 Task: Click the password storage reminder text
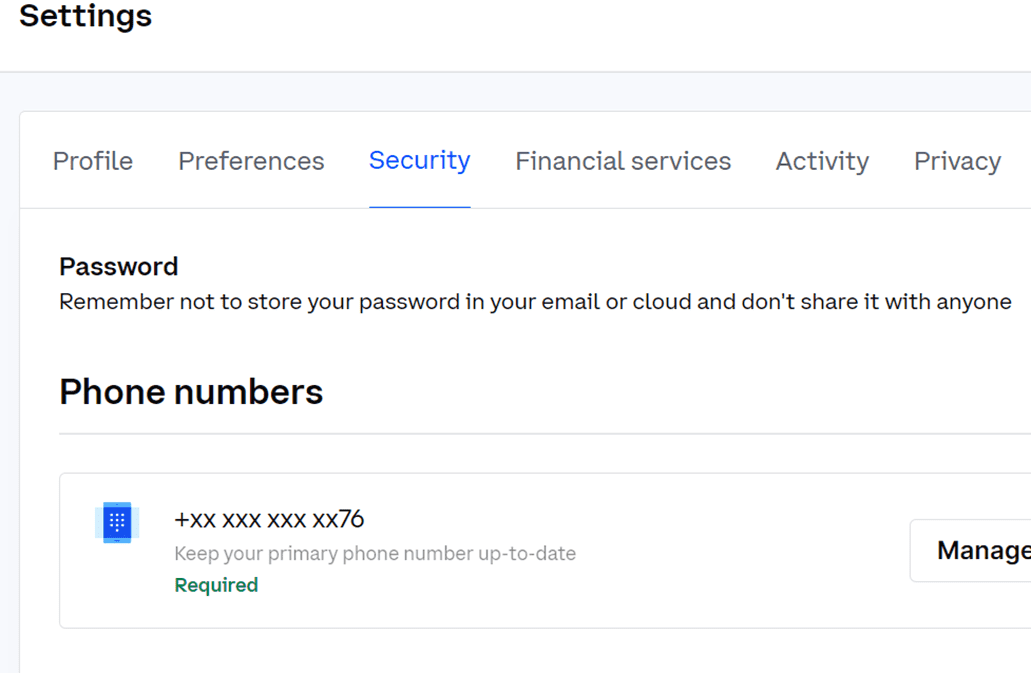[x=535, y=301]
